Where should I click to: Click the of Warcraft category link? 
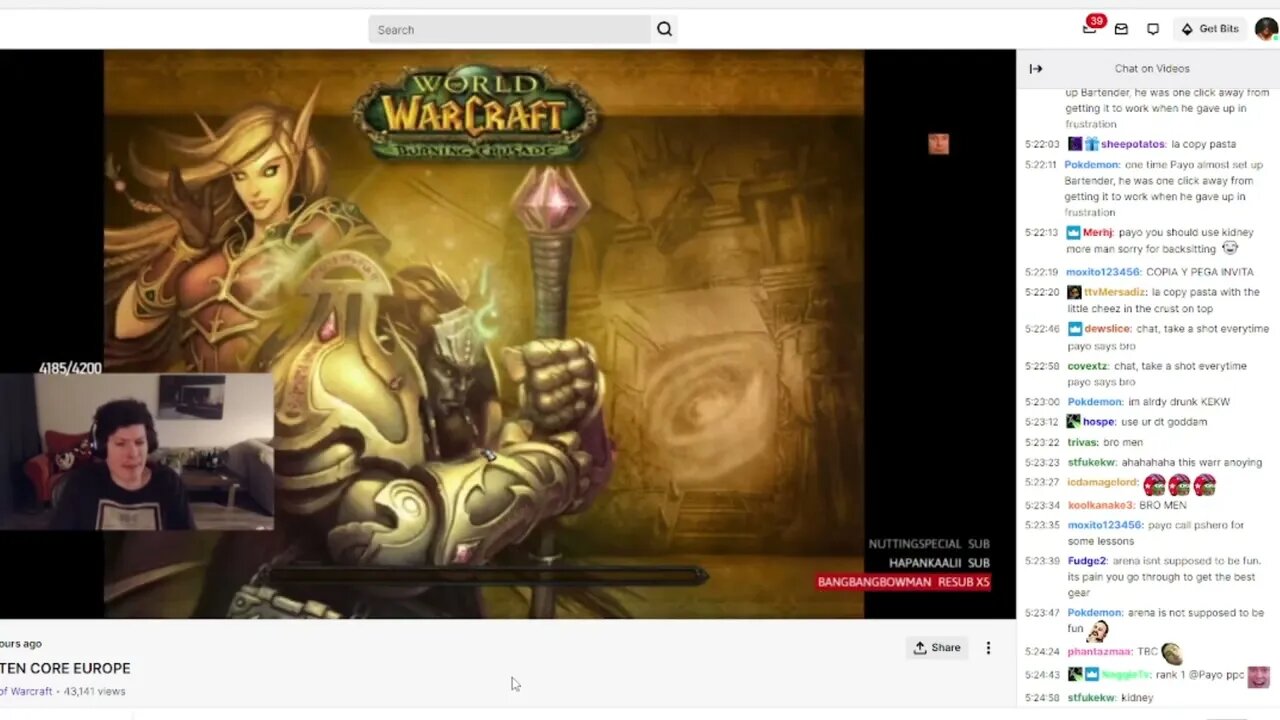pyautogui.click(x=26, y=691)
